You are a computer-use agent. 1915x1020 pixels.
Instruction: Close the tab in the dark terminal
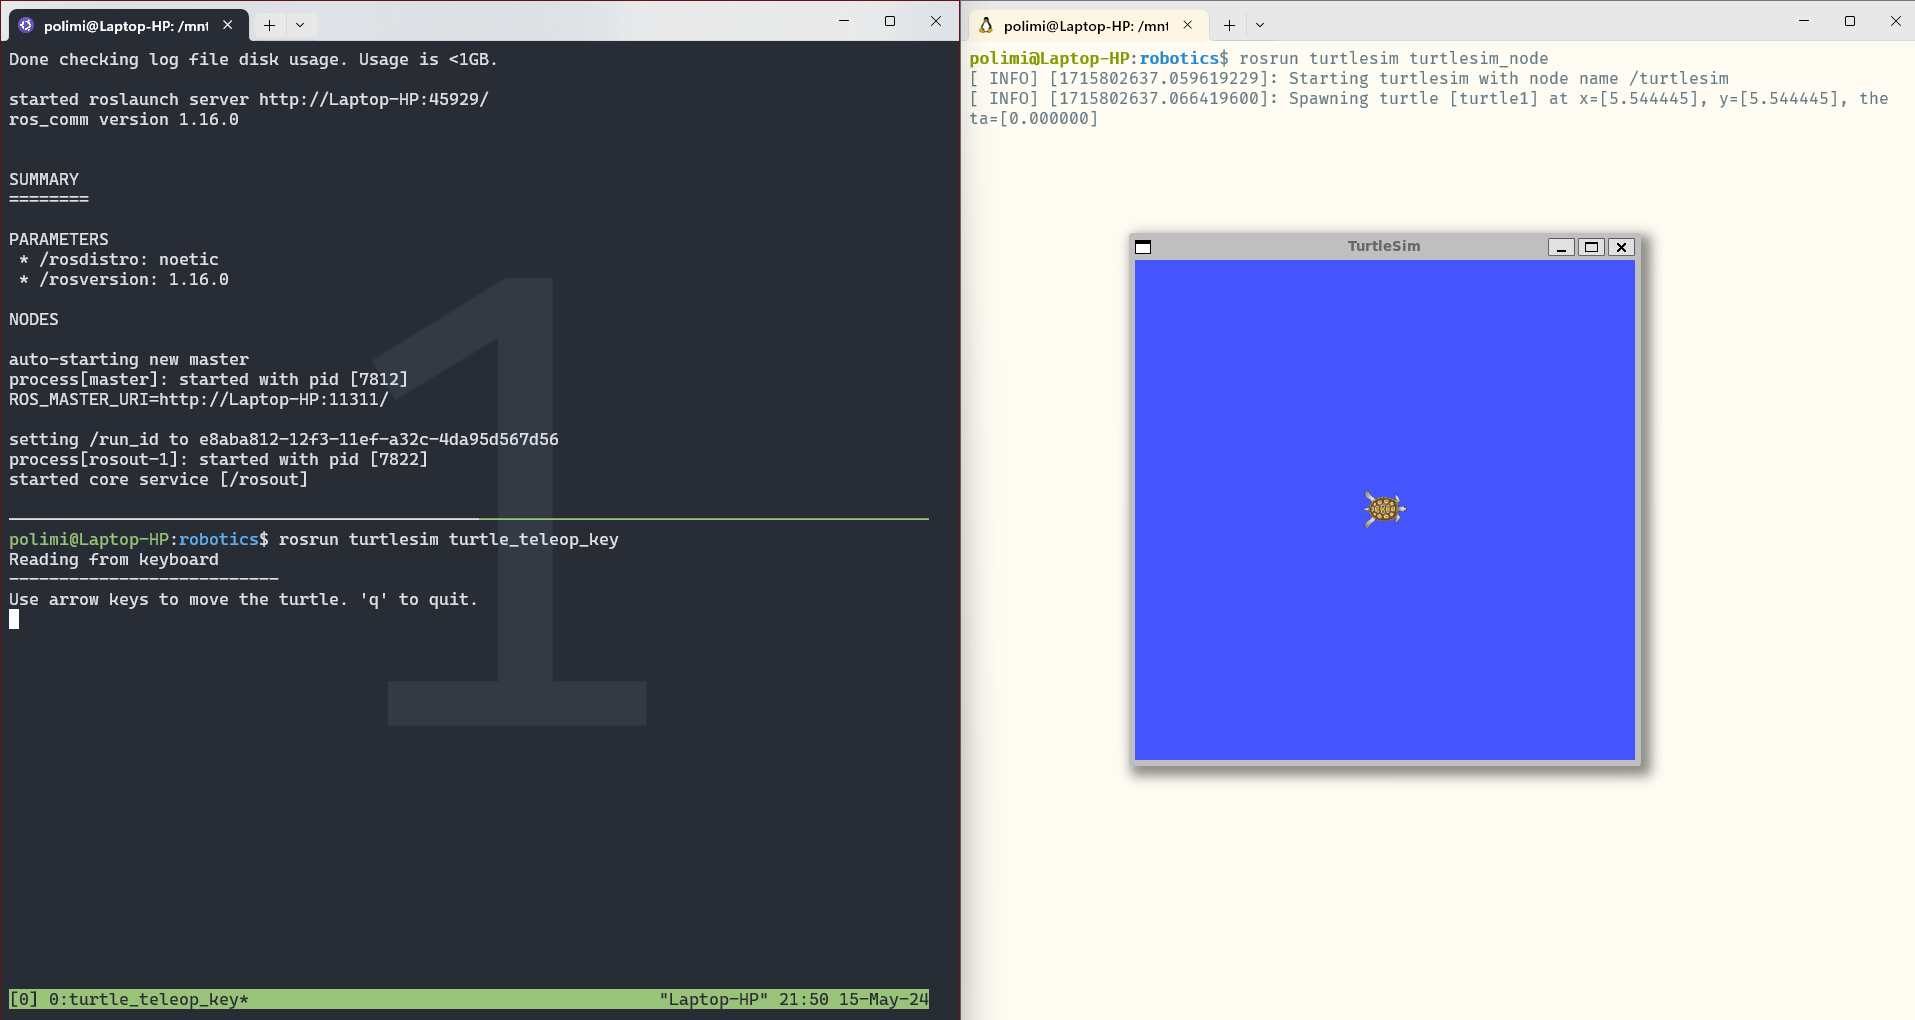tap(228, 25)
